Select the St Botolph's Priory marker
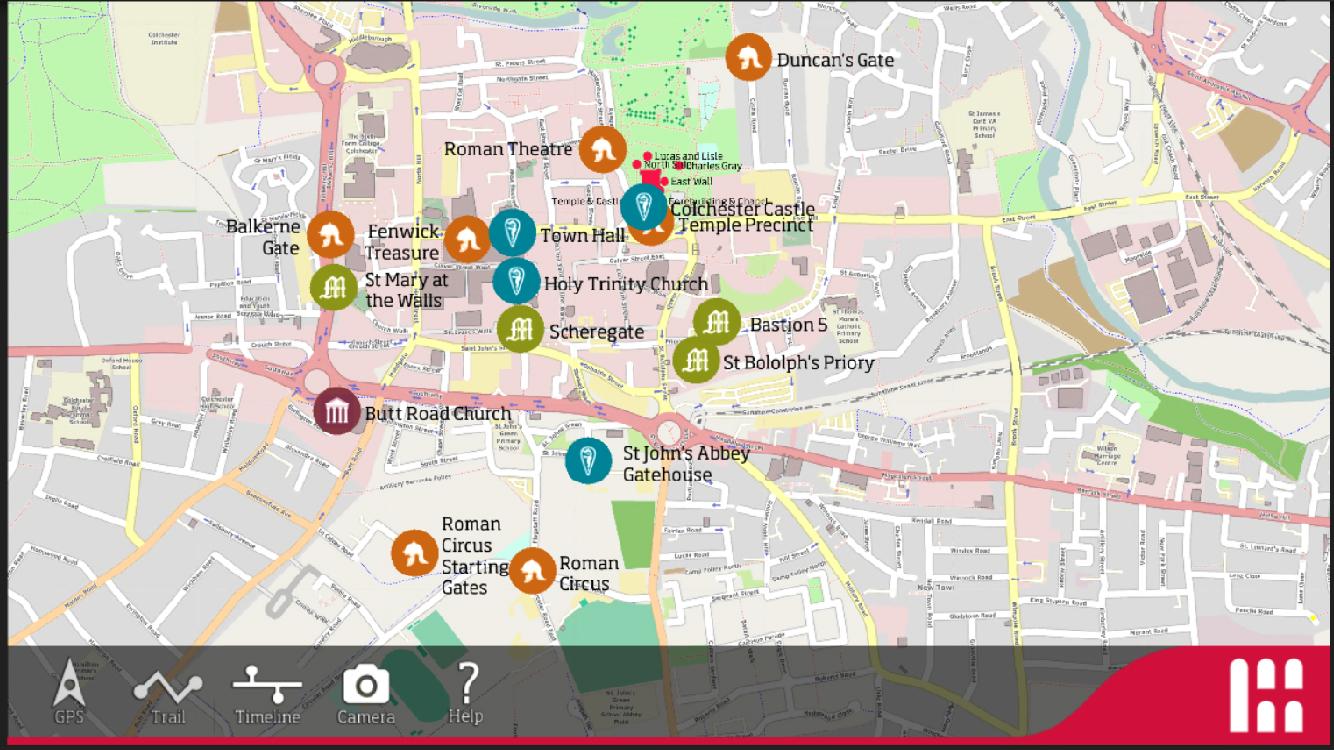Viewport: 1334px width, 750px height. [x=696, y=360]
